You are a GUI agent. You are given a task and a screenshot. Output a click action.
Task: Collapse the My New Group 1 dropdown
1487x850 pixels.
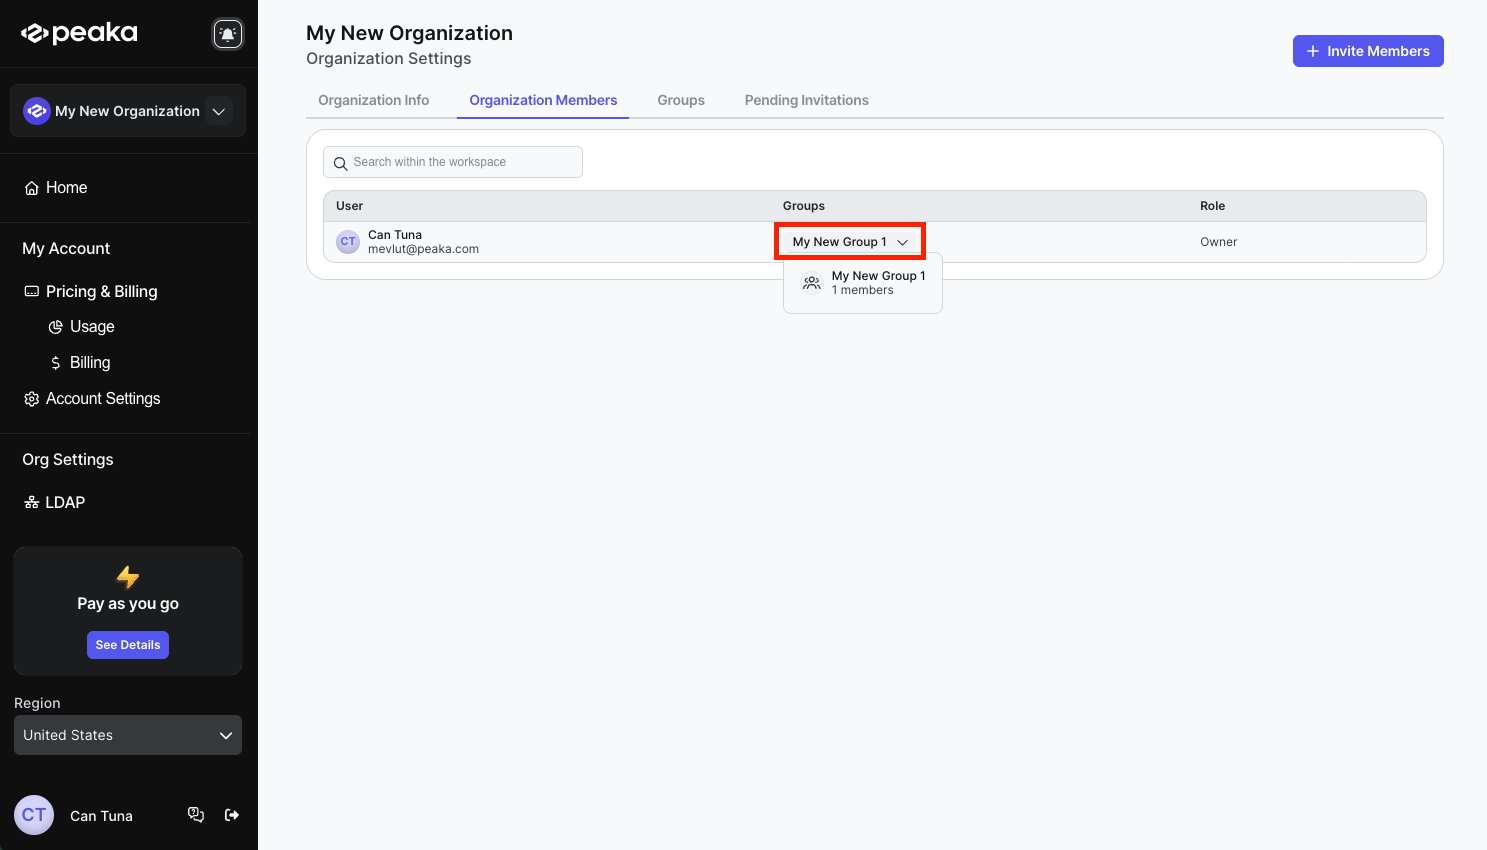tap(850, 242)
